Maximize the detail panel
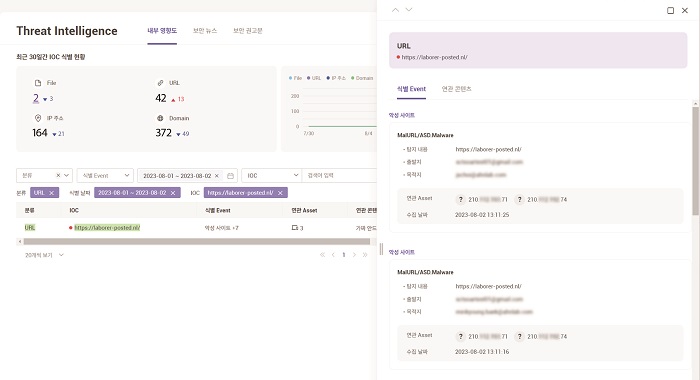 [671, 10]
